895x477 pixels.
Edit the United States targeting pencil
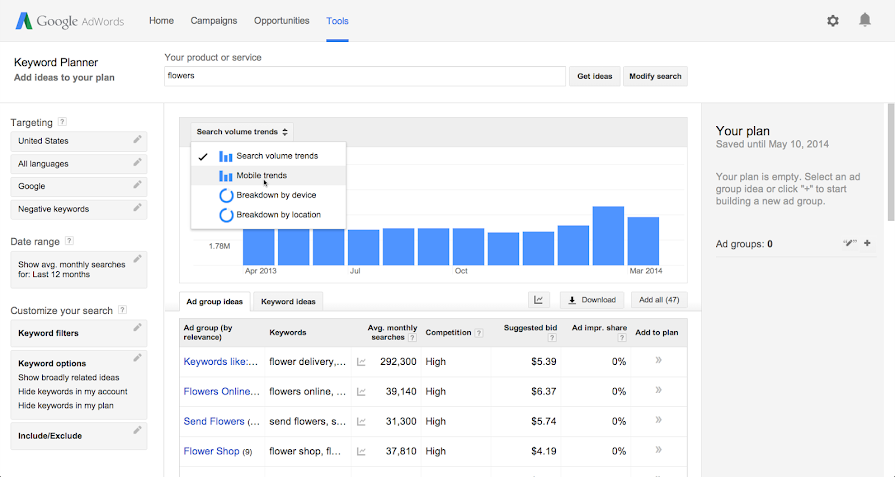coord(137,140)
